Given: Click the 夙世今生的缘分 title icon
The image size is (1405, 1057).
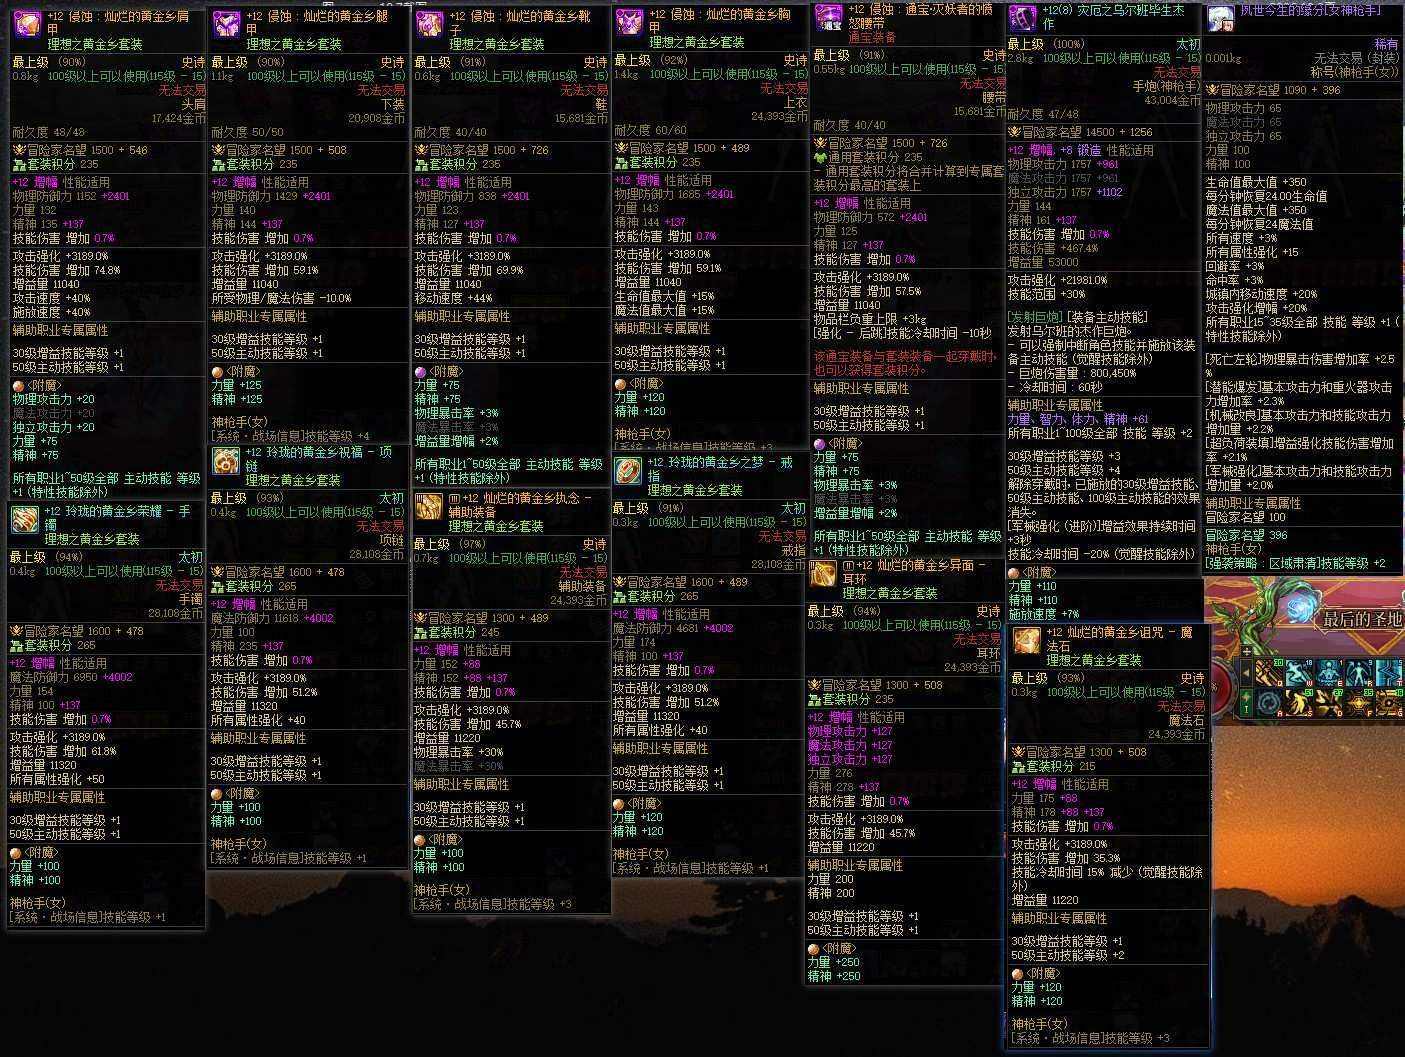Looking at the screenshot, I should click(x=1219, y=17).
